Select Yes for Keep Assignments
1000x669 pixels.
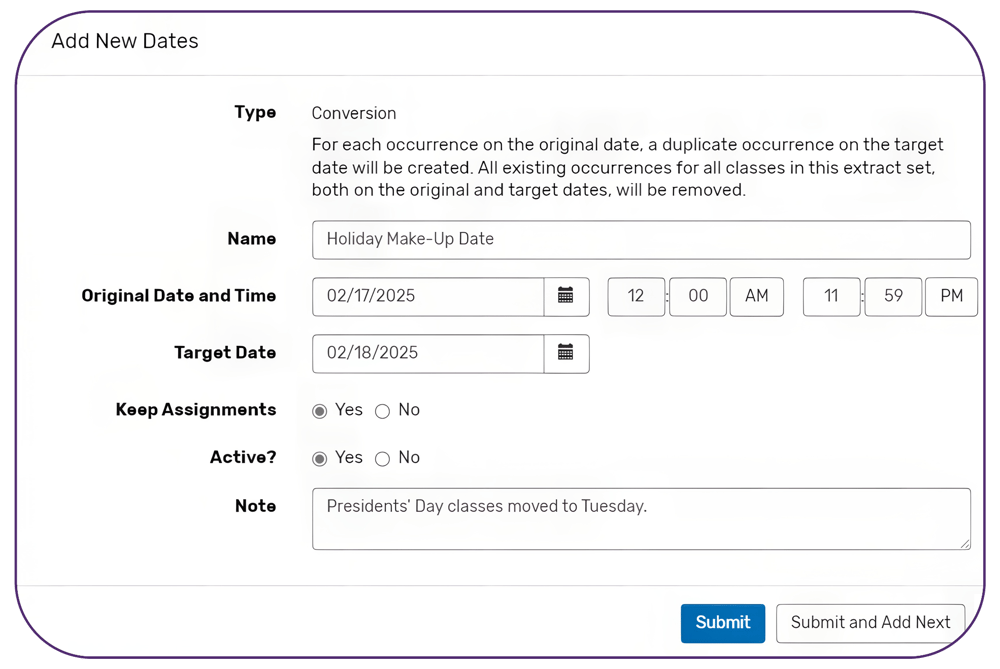(x=320, y=411)
